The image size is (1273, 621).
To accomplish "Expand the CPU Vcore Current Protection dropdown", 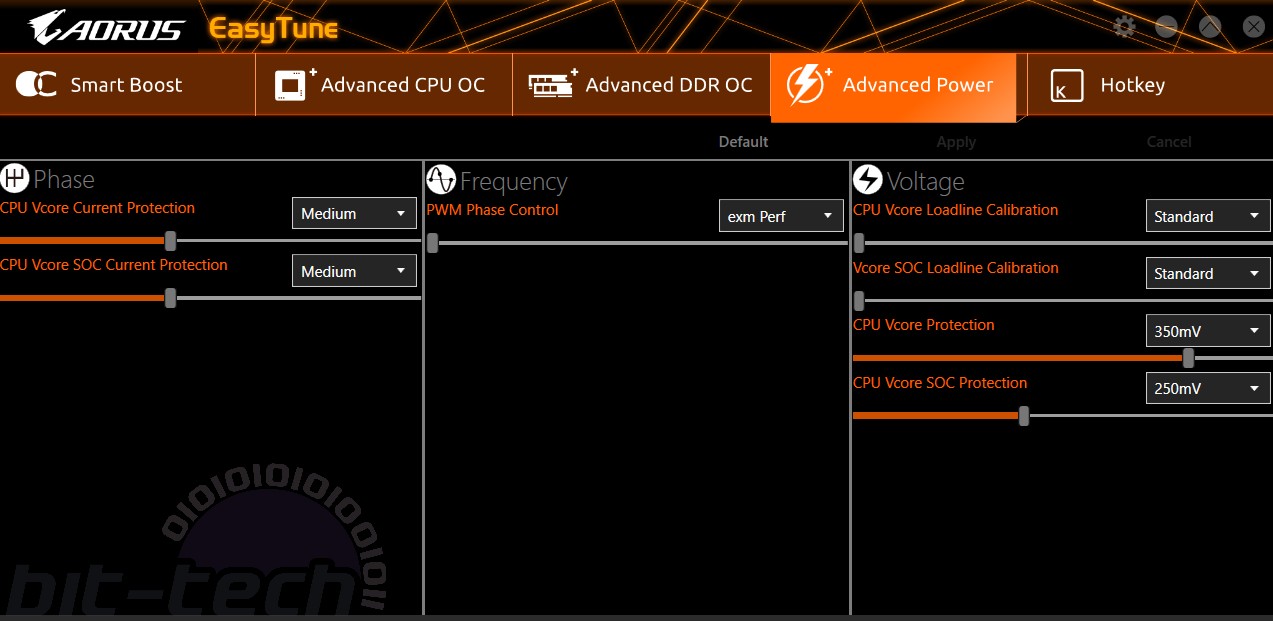I will [x=354, y=213].
